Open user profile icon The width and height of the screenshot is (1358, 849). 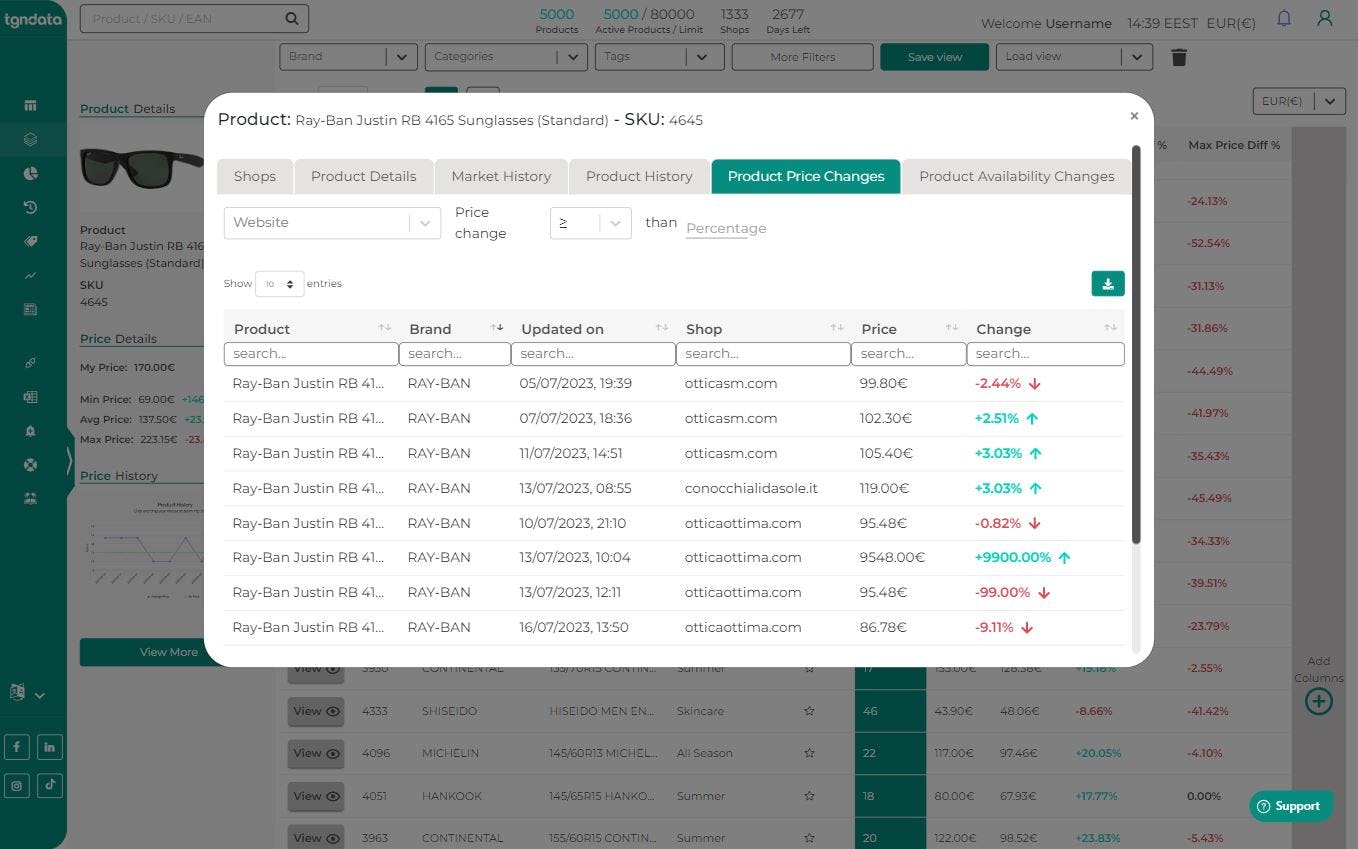click(1325, 19)
